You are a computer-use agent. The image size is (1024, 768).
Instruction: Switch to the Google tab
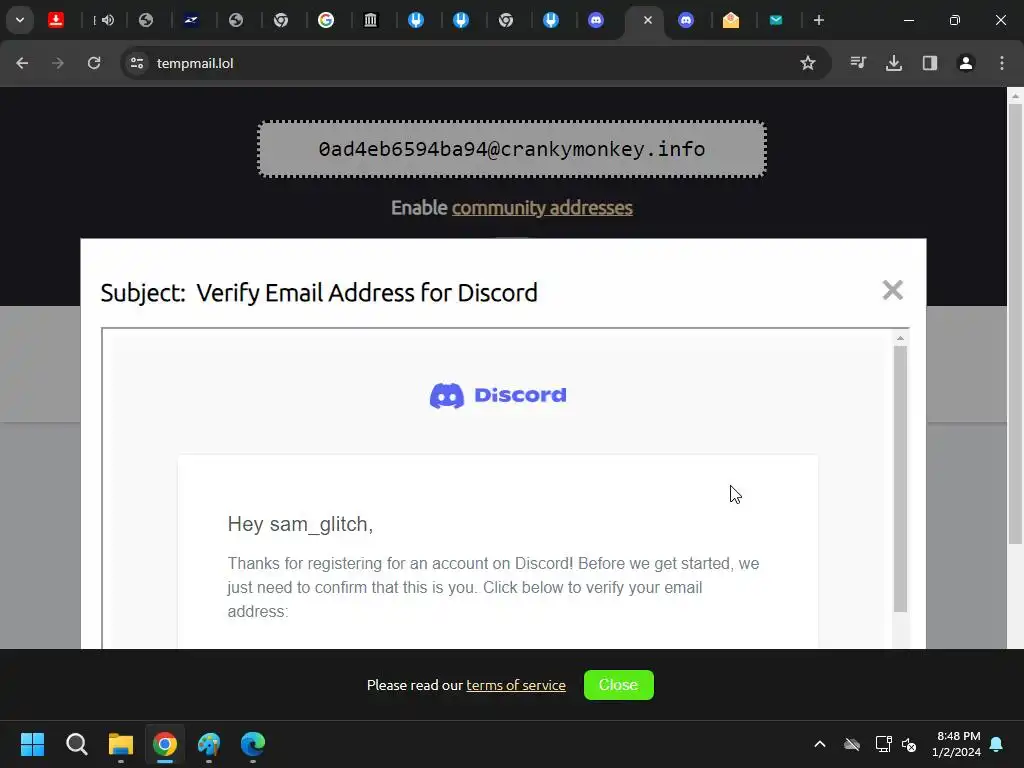click(326, 20)
